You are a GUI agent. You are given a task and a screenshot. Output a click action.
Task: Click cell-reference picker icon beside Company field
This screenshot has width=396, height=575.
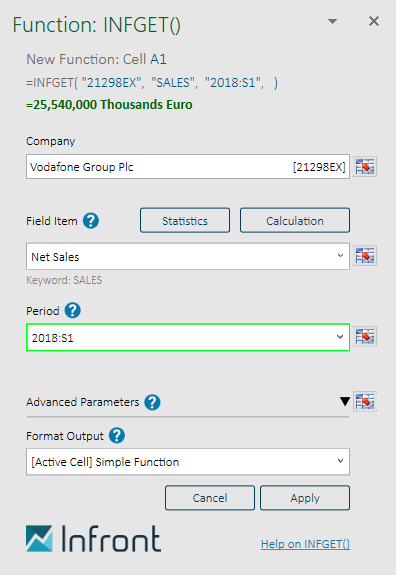pos(365,167)
